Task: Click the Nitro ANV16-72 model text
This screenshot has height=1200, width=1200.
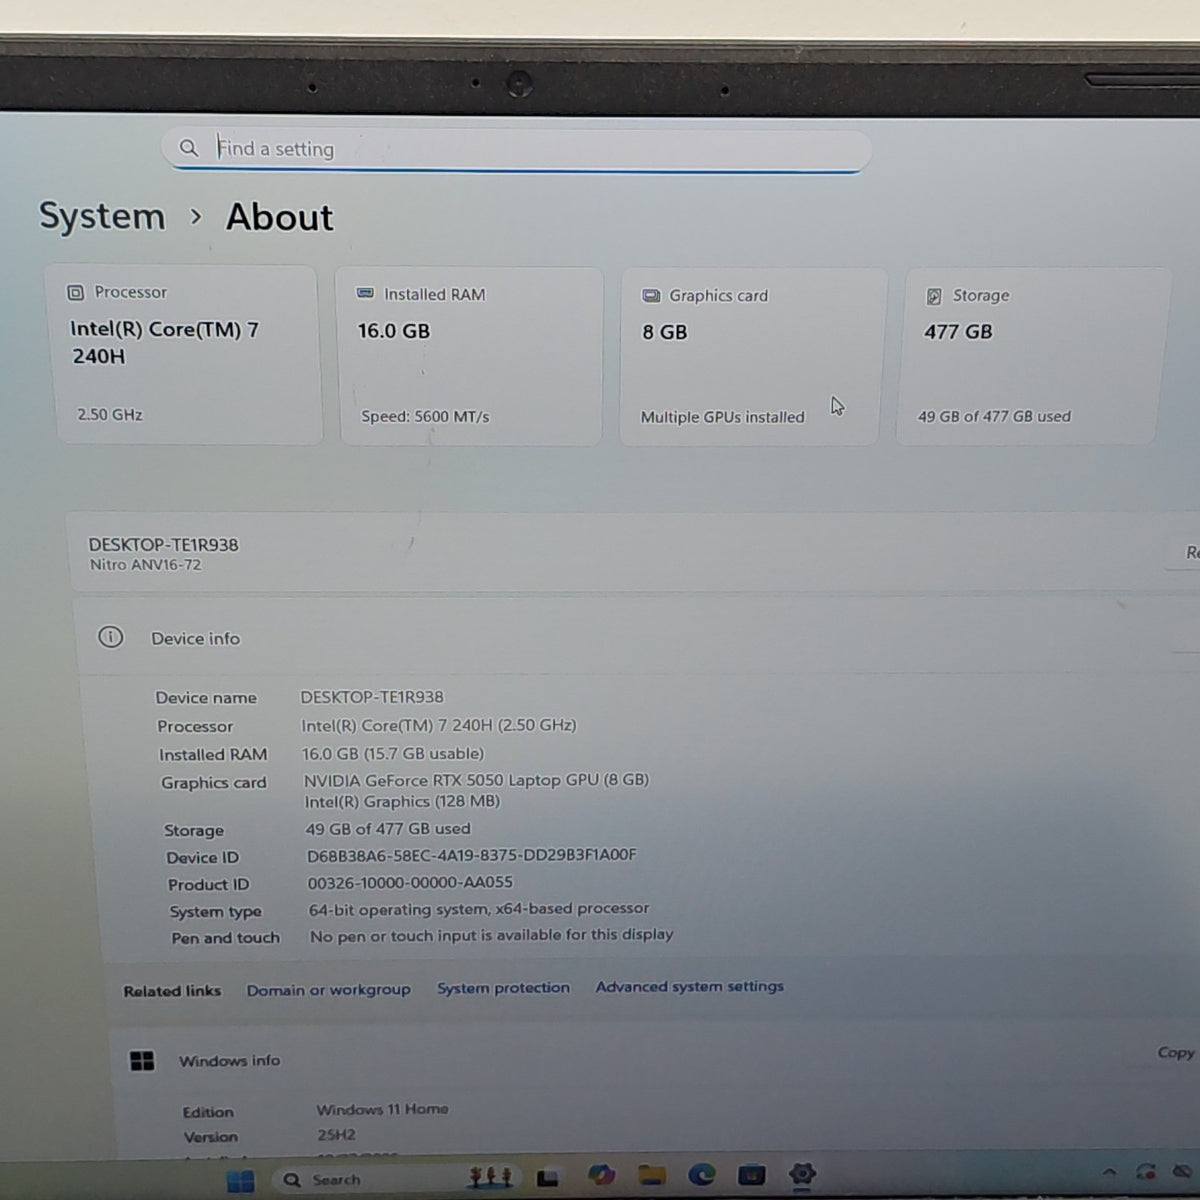Action: pyautogui.click(x=146, y=565)
